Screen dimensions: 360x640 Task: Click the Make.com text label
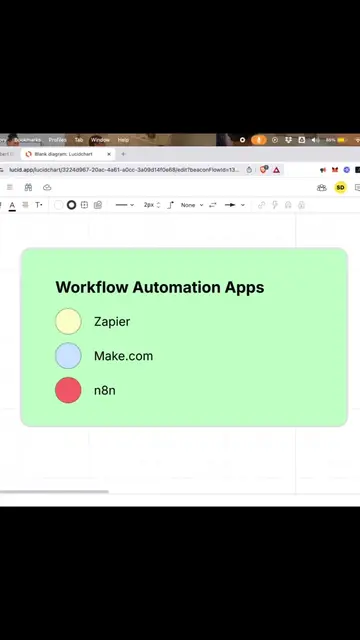tap(123, 356)
